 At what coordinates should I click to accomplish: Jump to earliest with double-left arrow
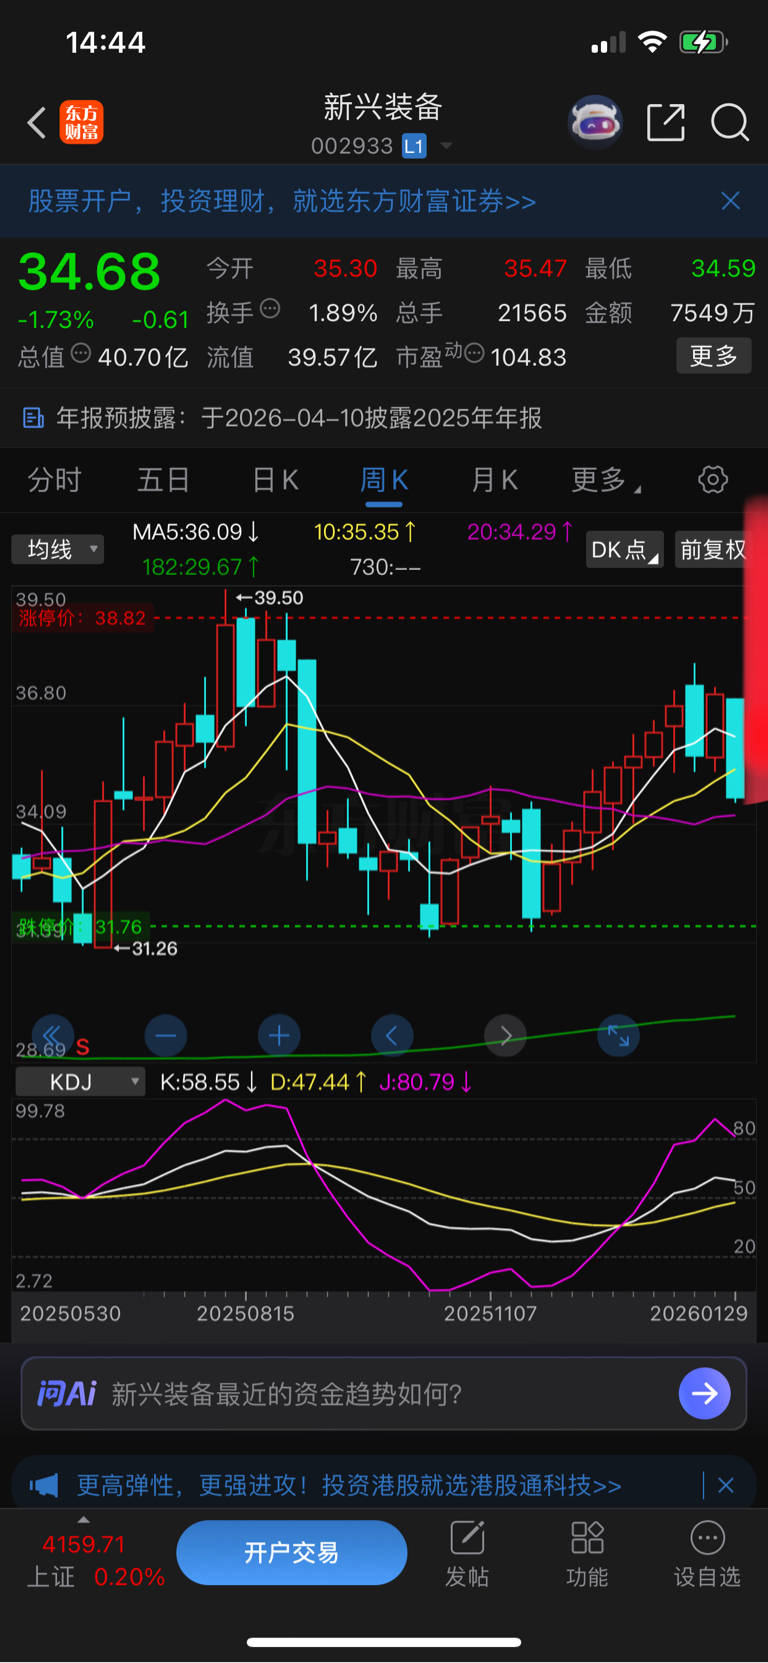pyautogui.click(x=52, y=1035)
